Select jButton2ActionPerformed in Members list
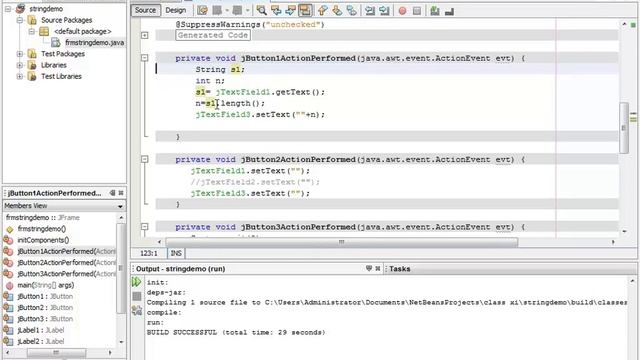Screen dimensions: 640x360 (67, 262)
